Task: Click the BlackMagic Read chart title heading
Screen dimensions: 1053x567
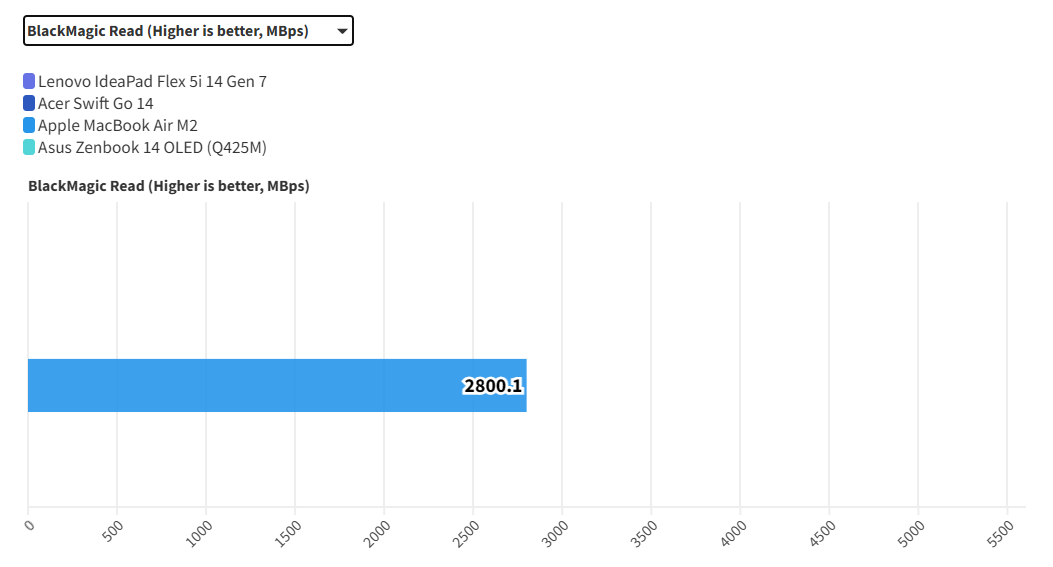Action: click(169, 186)
